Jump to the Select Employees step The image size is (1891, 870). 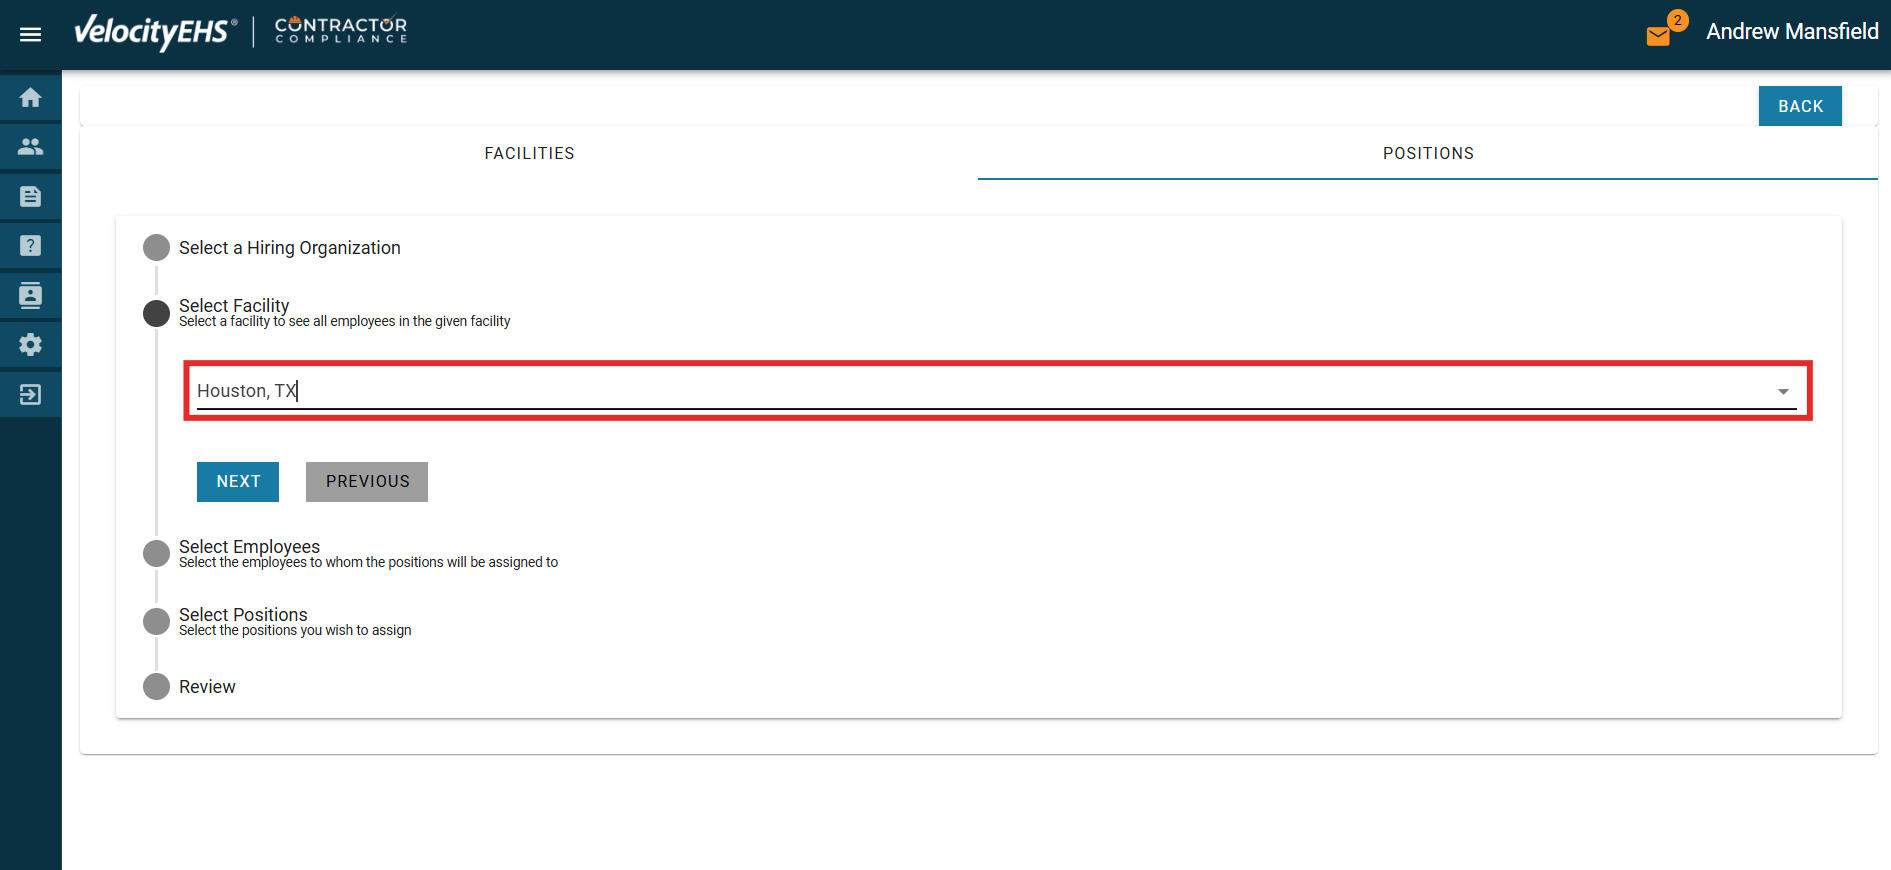[x=249, y=547]
